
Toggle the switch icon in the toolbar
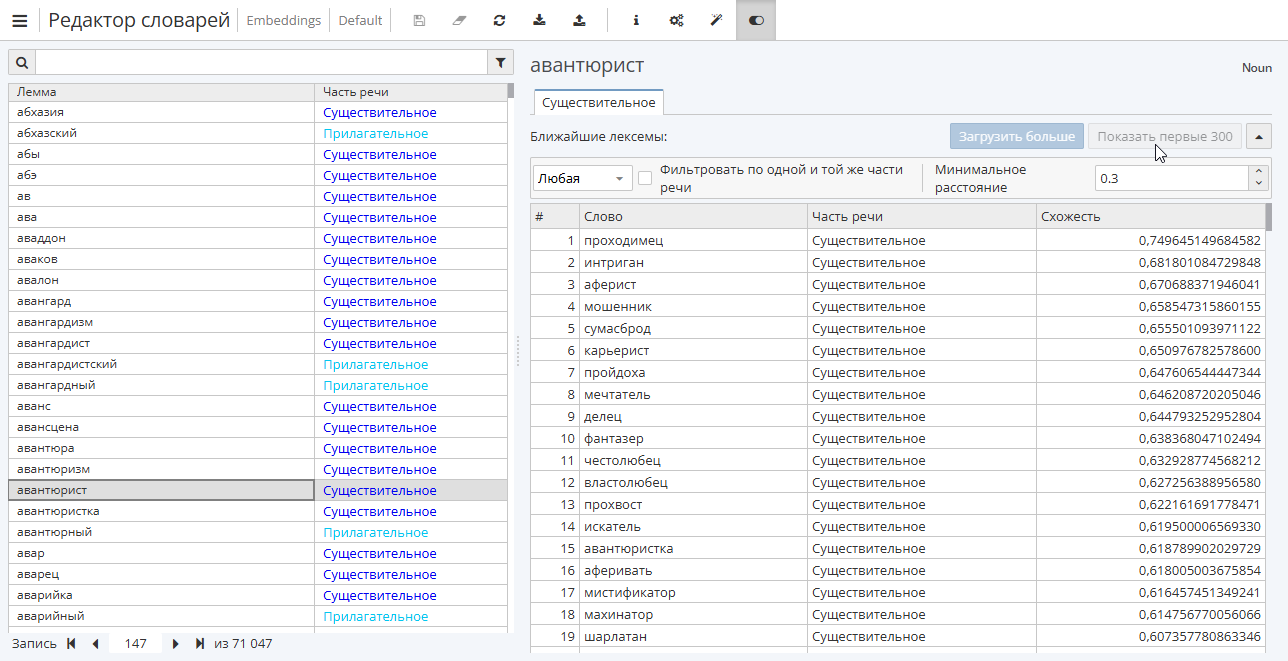756,20
